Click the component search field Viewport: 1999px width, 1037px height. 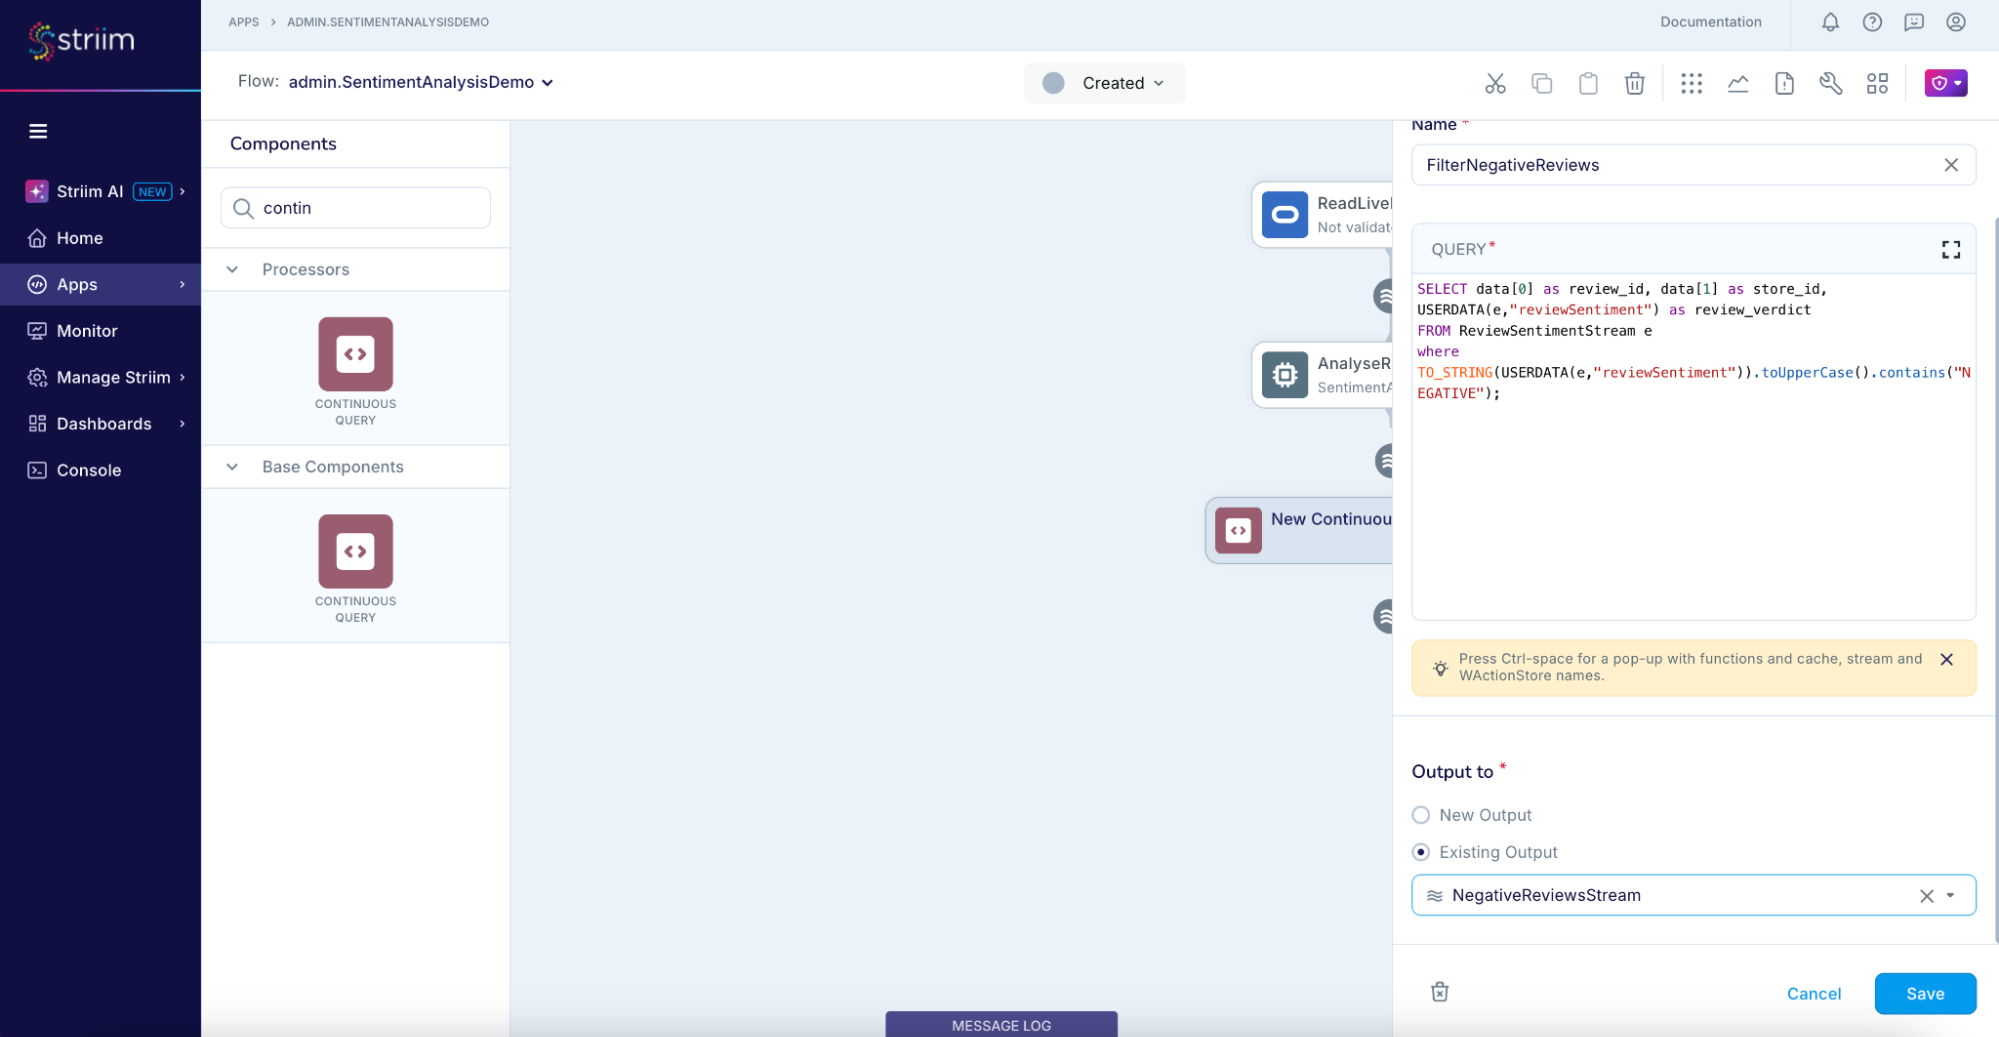pos(356,208)
